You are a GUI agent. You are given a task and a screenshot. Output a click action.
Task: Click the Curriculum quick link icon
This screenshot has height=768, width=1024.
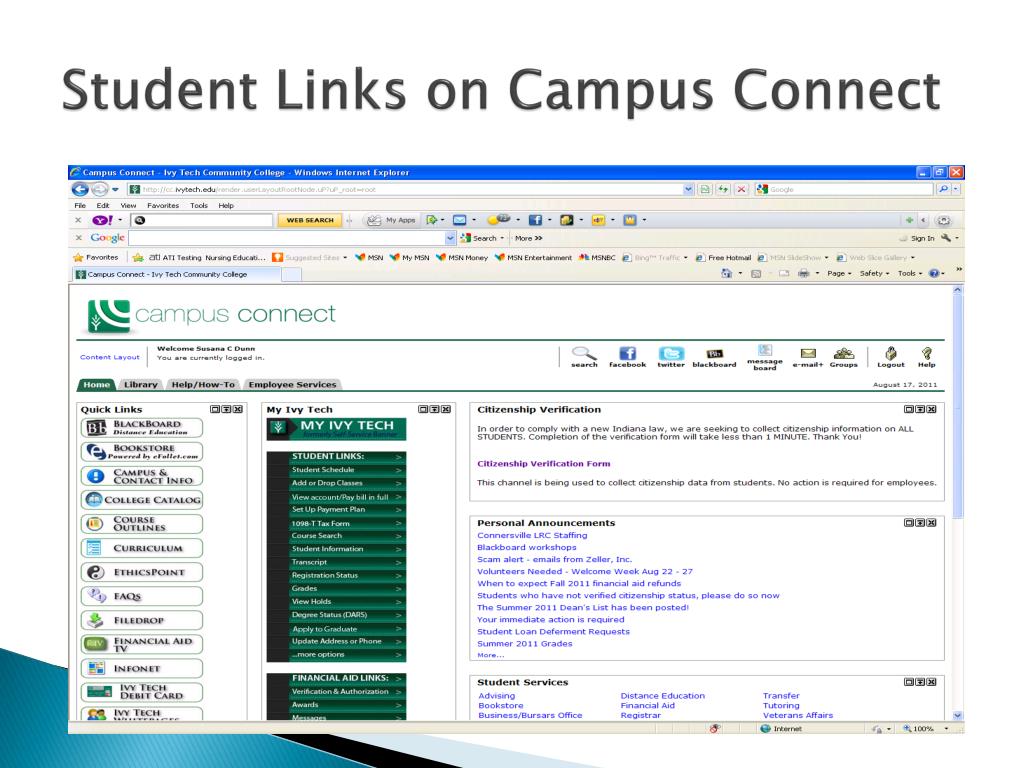point(95,548)
